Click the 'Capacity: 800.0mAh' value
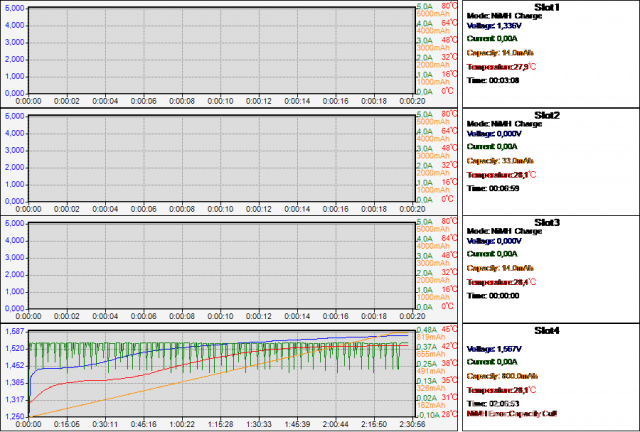This screenshot has height=432, width=640. coord(502,376)
